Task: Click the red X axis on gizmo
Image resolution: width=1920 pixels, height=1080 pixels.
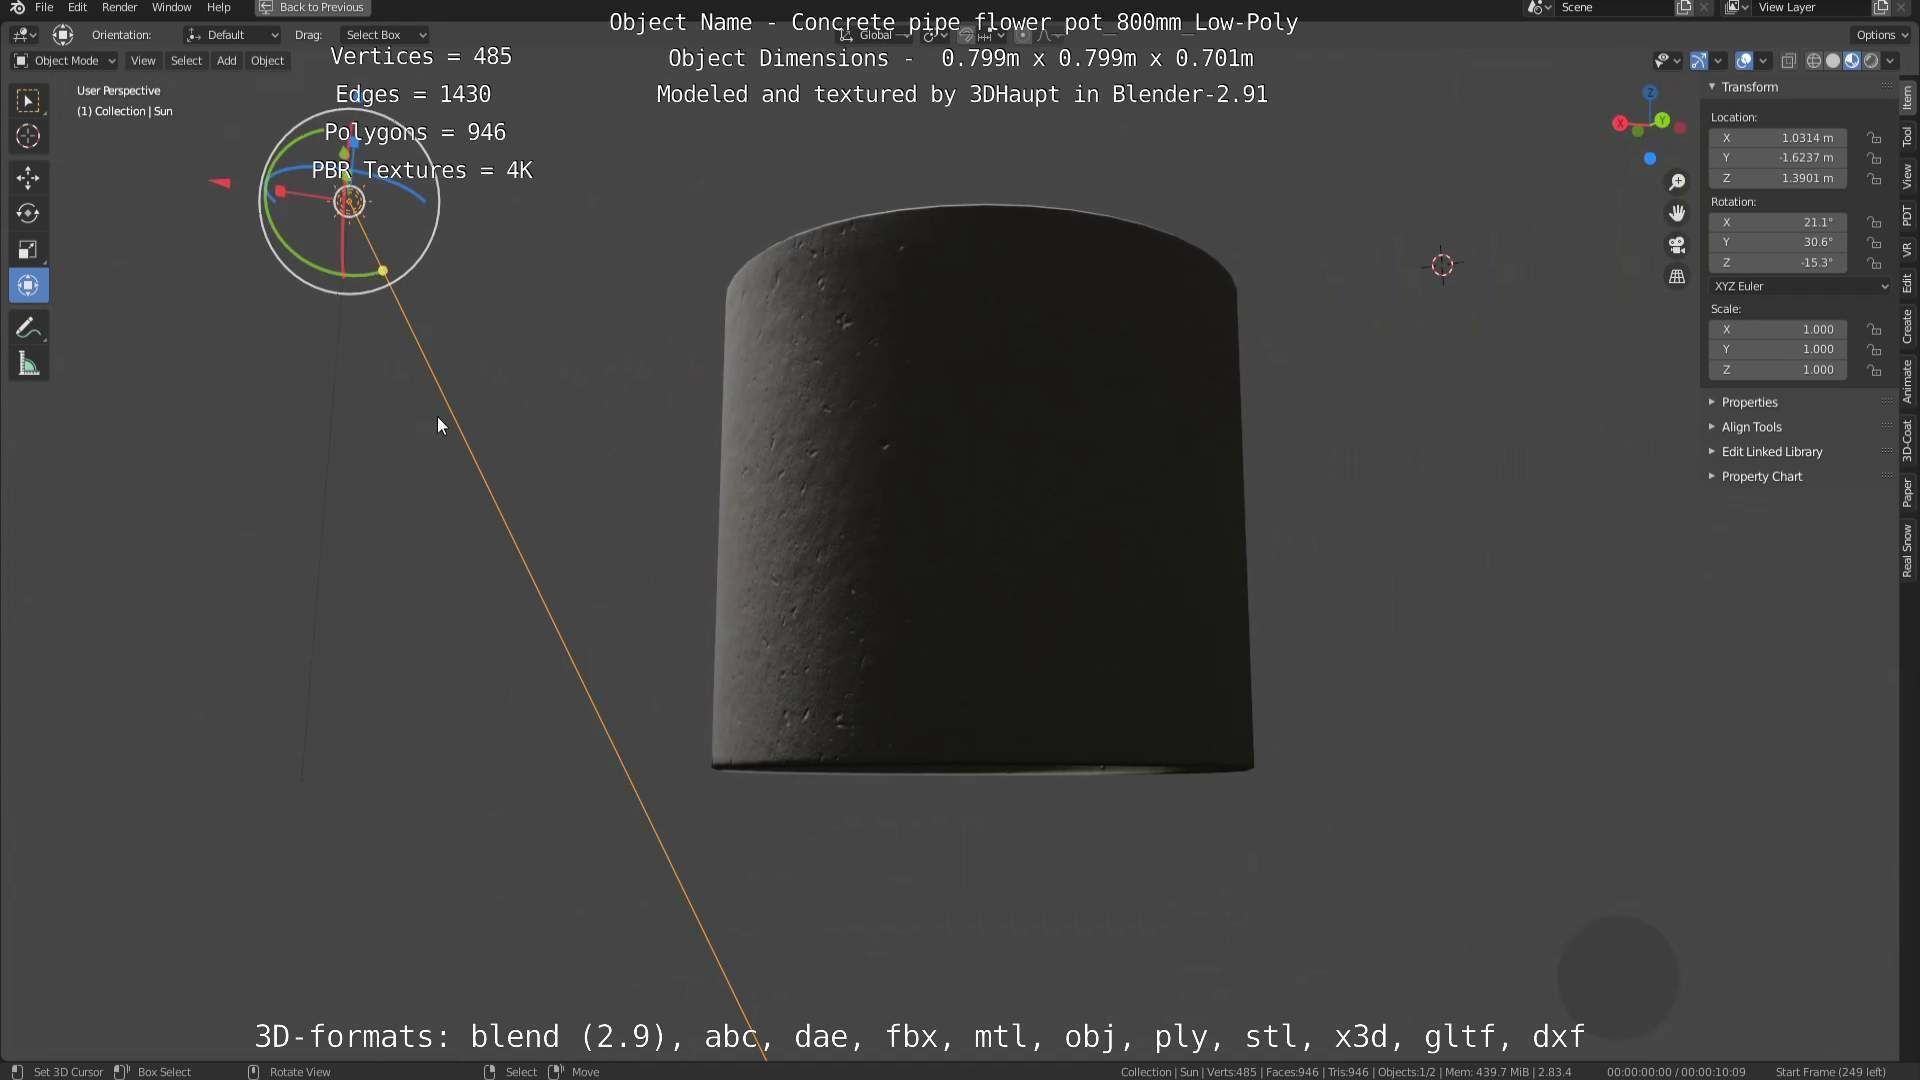Action: [x=1620, y=124]
